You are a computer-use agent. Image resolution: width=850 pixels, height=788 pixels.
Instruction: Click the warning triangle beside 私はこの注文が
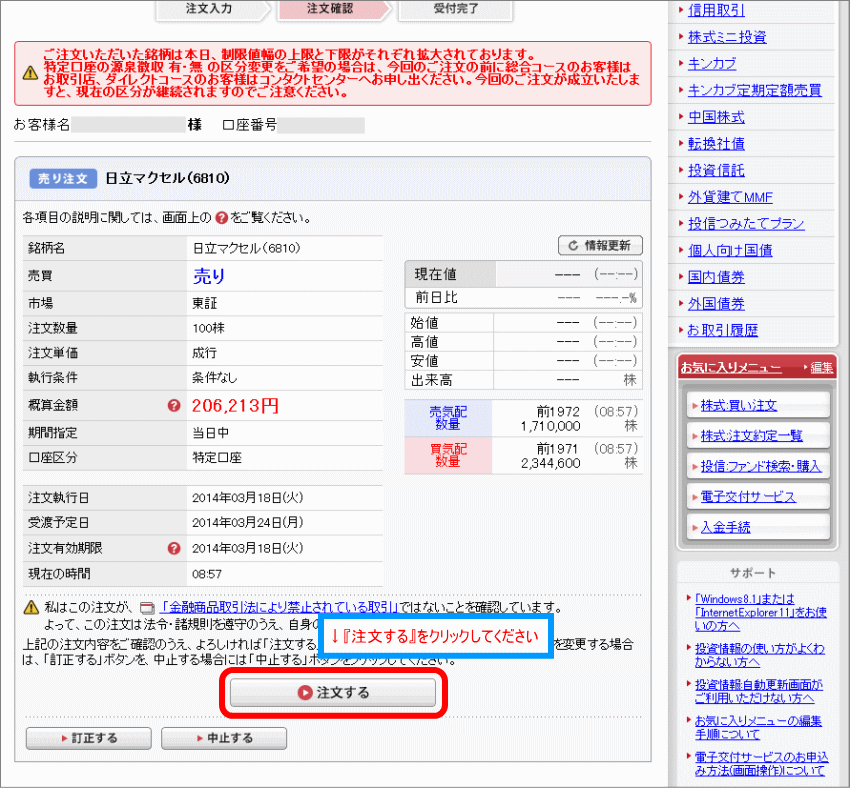pyautogui.click(x=31, y=608)
